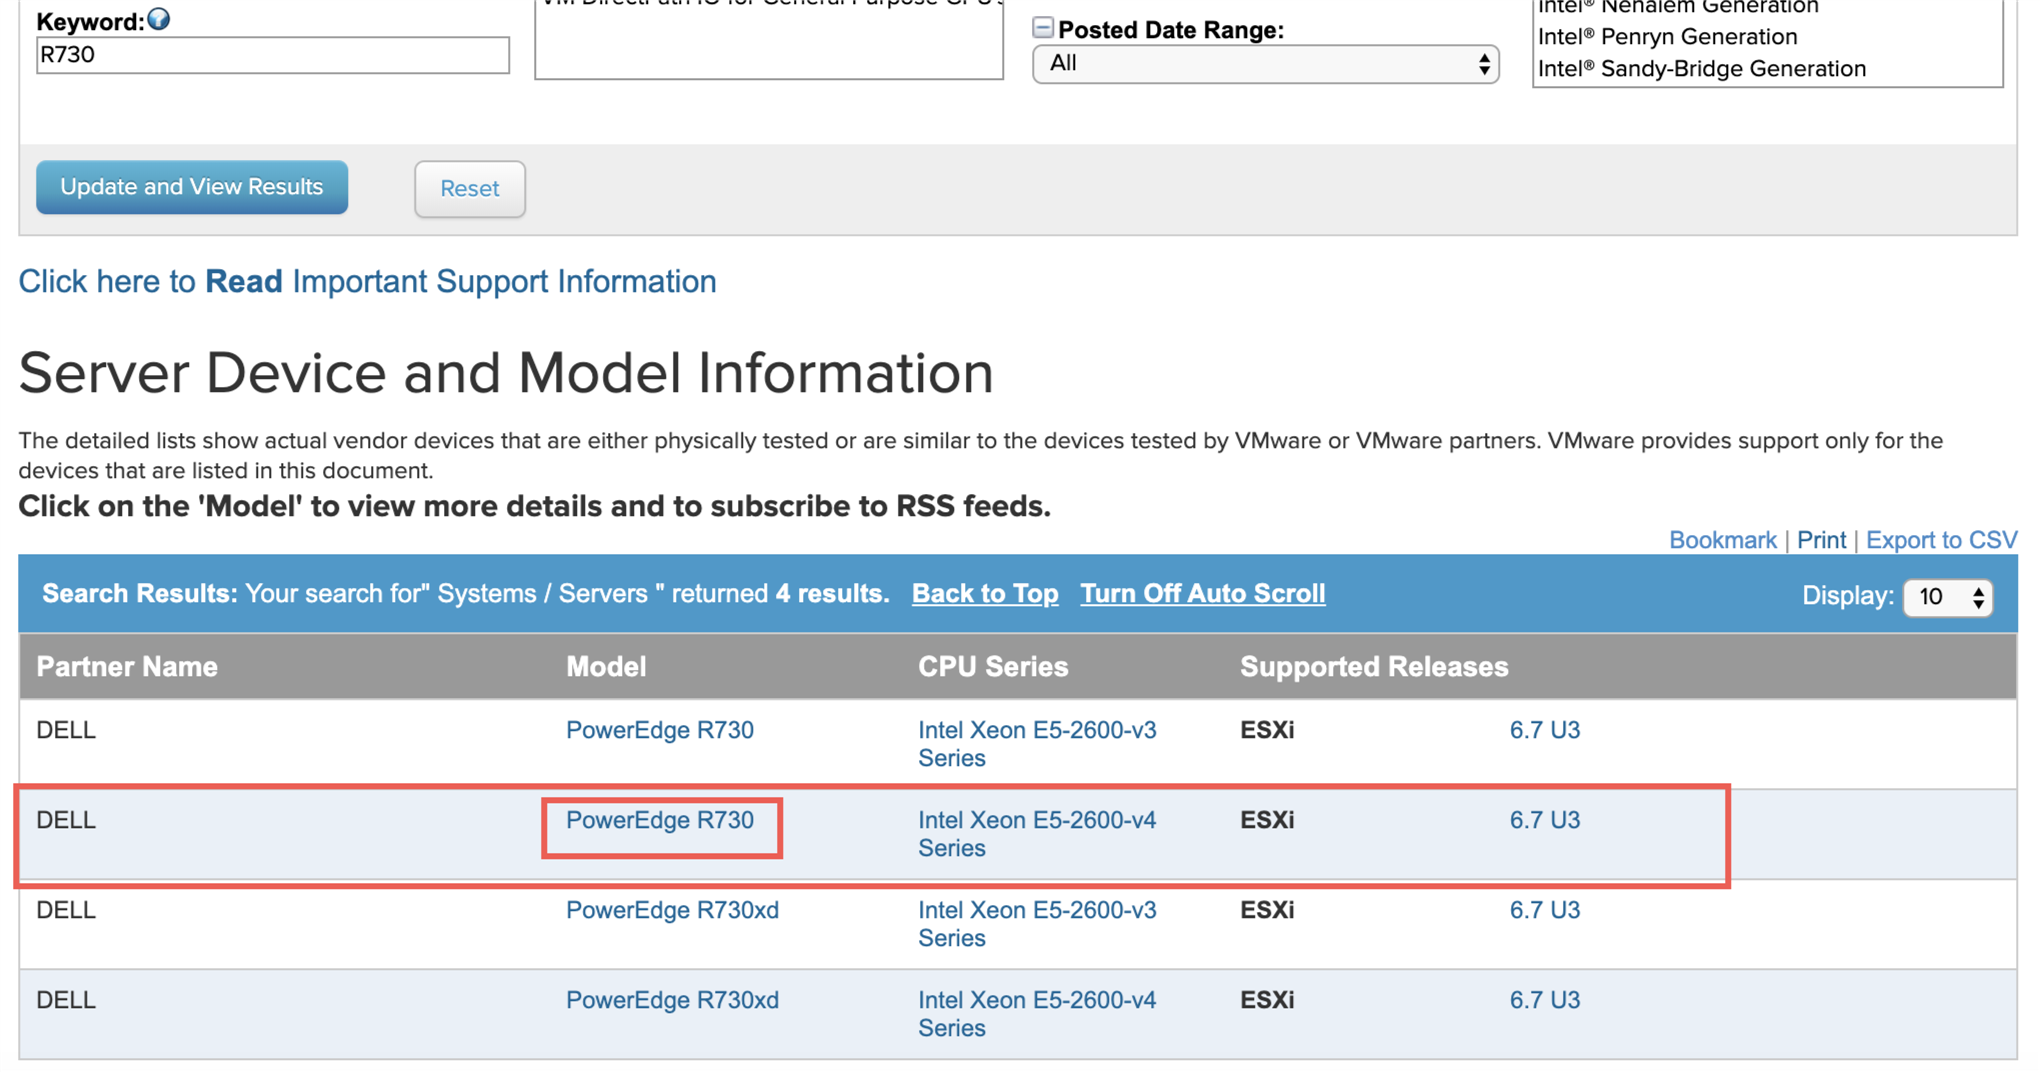Image resolution: width=2040 pixels, height=1072 pixels.
Task: Click the Print link
Action: click(x=1821, y=540)
